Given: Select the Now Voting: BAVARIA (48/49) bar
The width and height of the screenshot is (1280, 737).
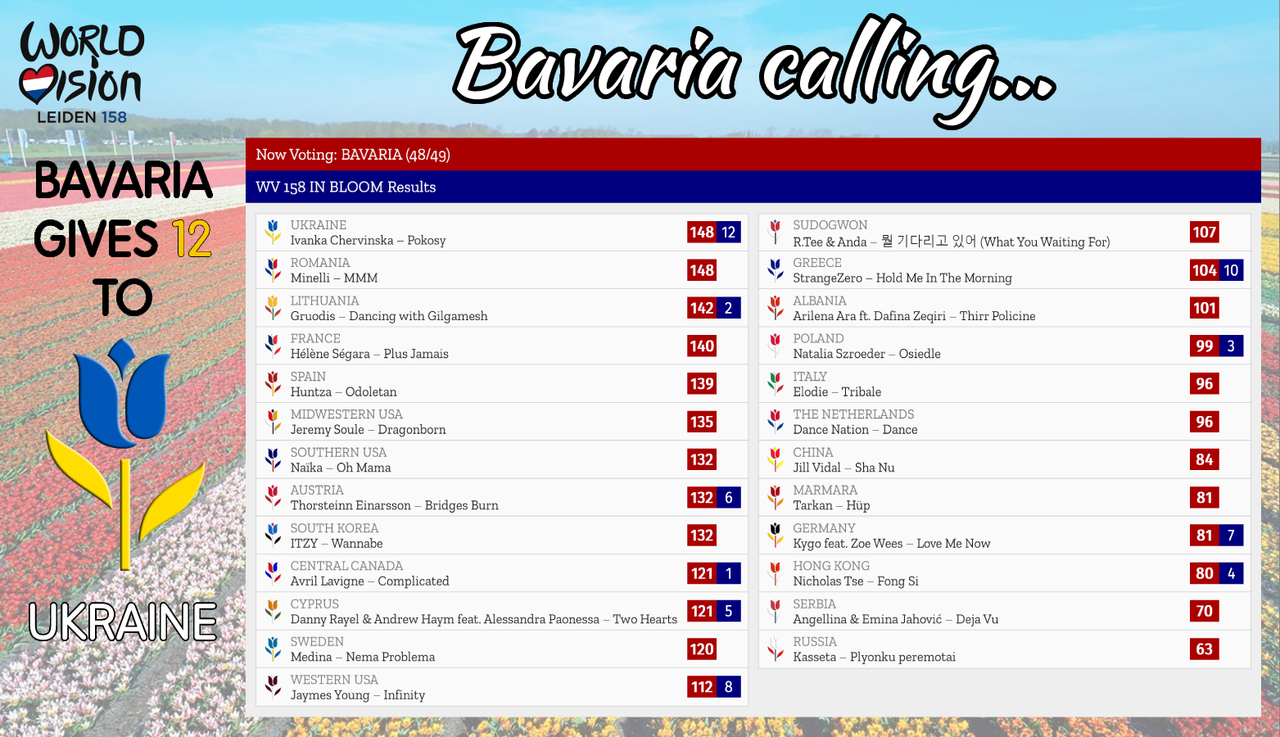Looking at the screenshot, I should (x=753, y=154).
